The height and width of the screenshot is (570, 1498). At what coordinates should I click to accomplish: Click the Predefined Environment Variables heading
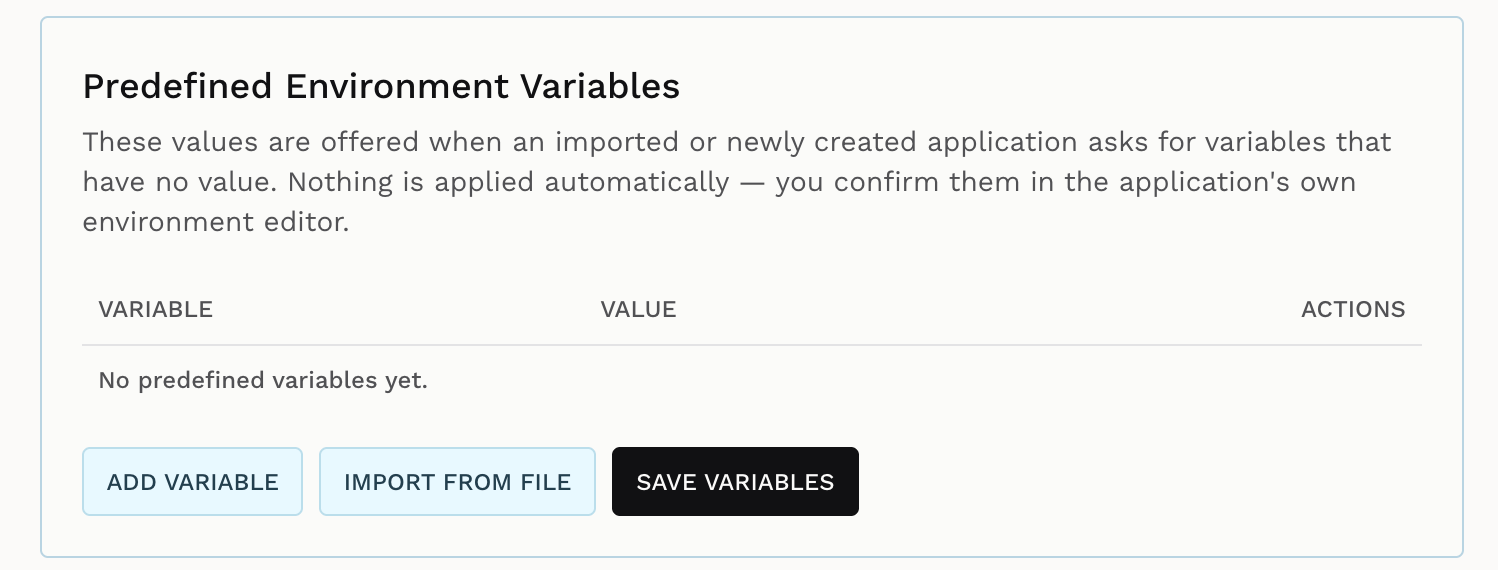pyautogui.click(x=381, y=86)
